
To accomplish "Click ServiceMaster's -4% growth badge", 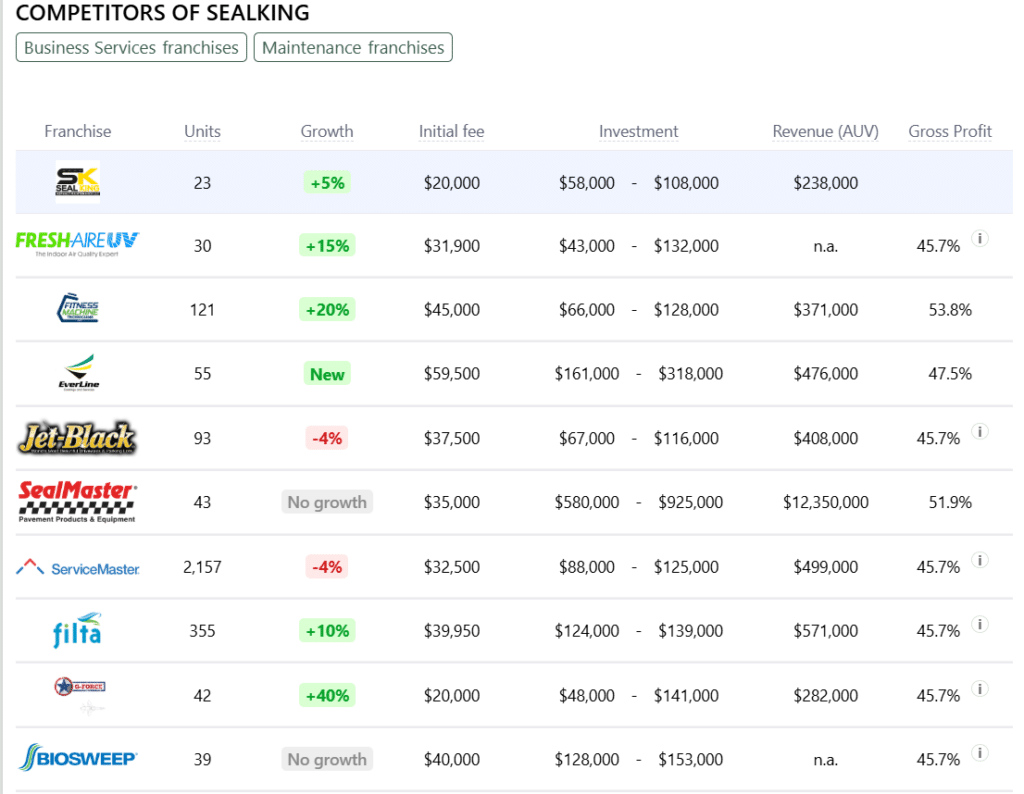I will pyautogui.click(x=327, y=567).
